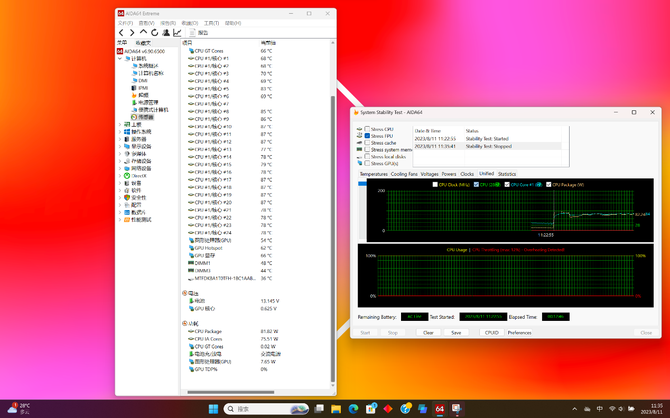
Task: Enable the Stress GPU(s) checkbox
Action: [x=367, y=163]
